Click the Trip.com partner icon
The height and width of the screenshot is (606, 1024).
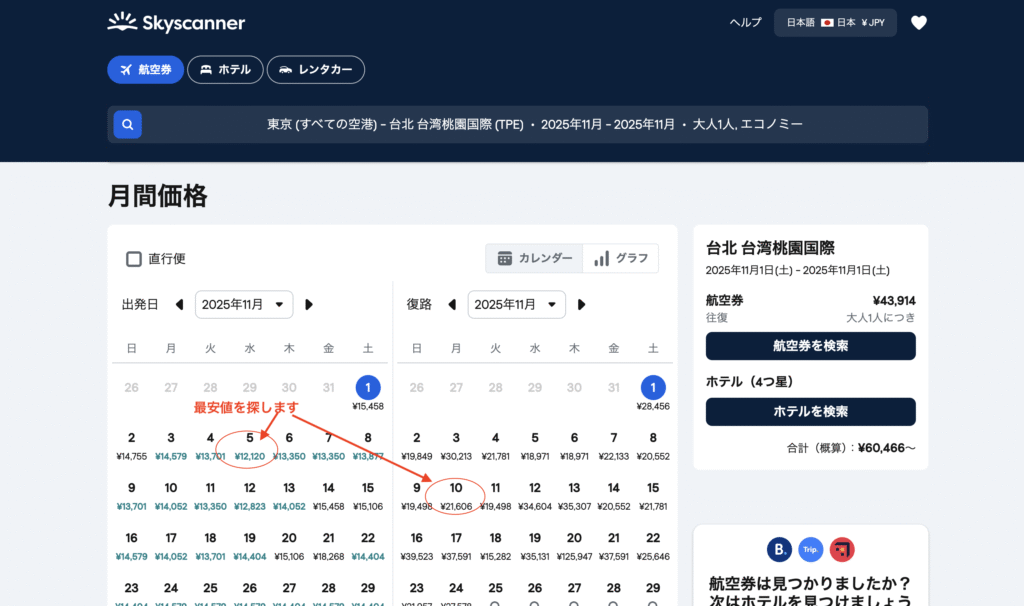(810, 549)
